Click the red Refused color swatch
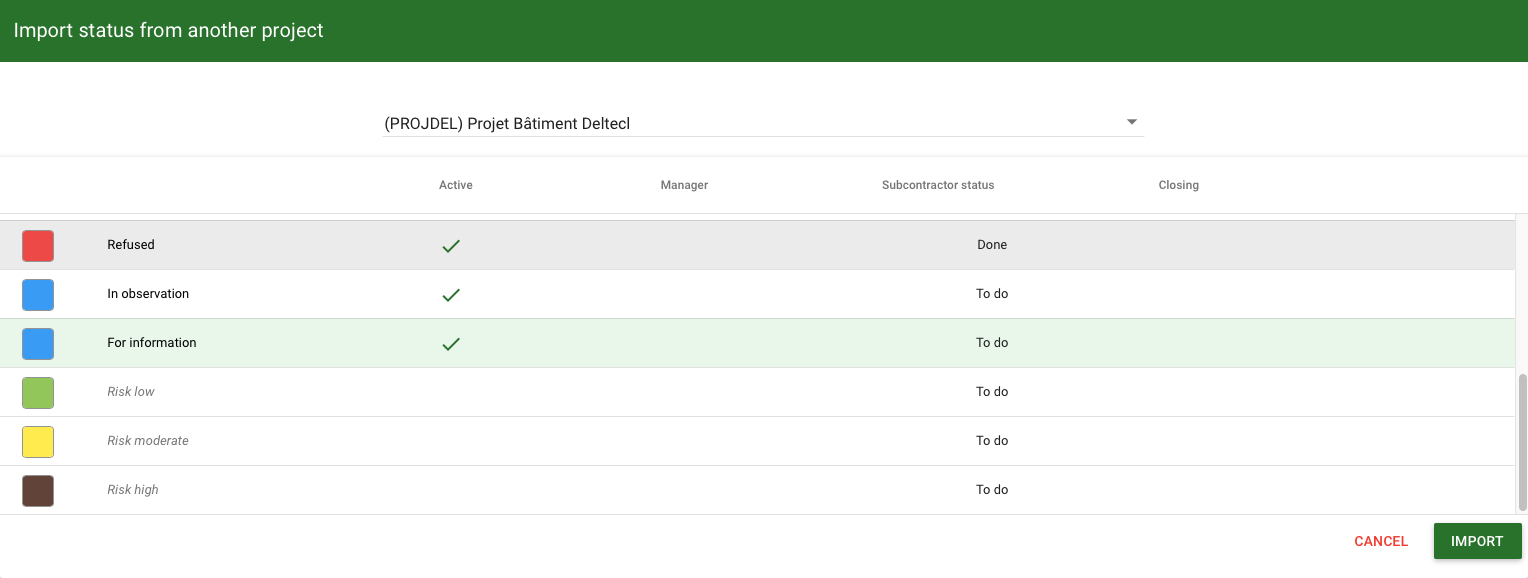This screenshot has height=578, width=1528. [38, 245]
